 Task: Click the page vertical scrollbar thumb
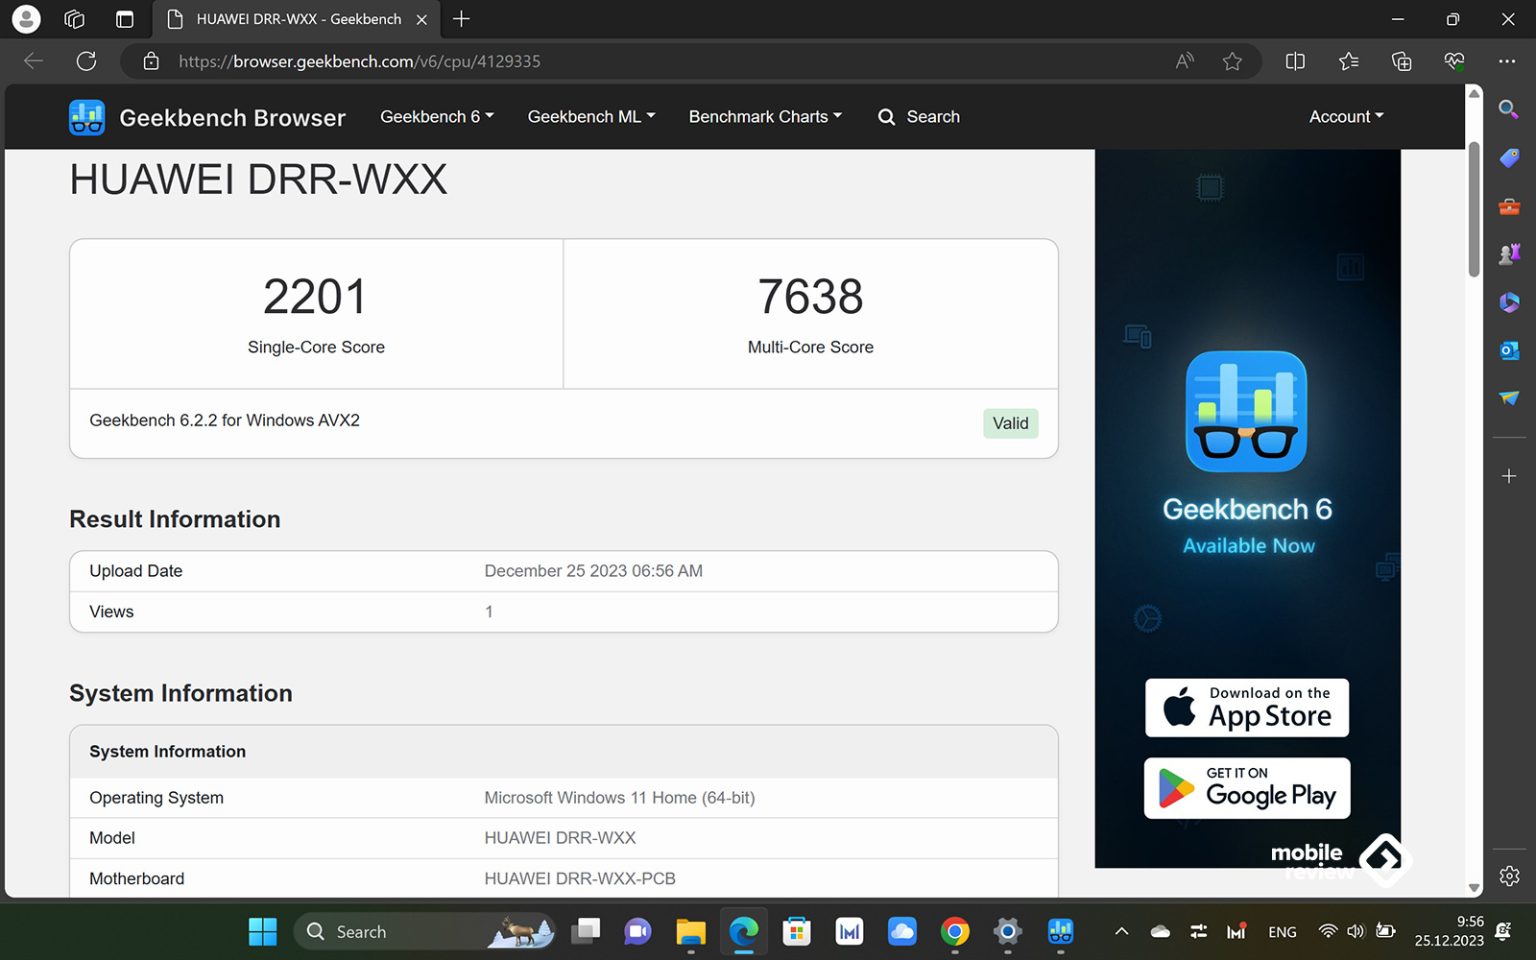click(1473, 208)
